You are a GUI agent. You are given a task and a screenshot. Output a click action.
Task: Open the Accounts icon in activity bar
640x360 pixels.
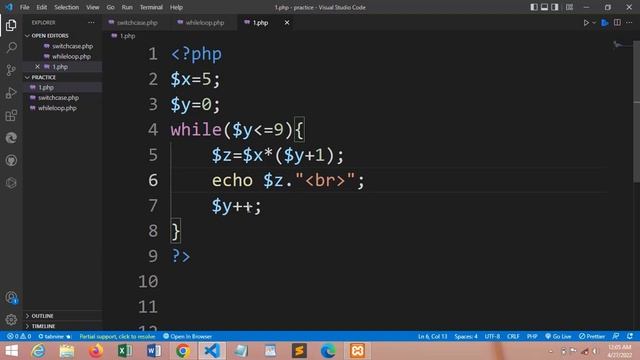click(x=11, y=298)
